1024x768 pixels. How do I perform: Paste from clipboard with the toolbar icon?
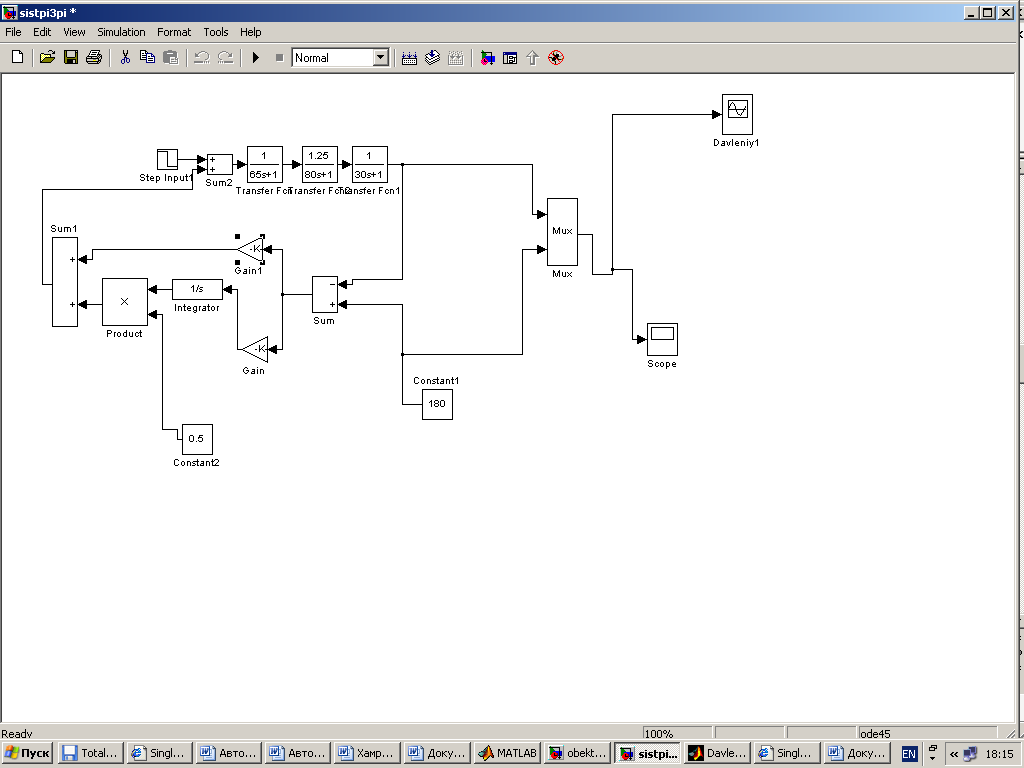170,57
